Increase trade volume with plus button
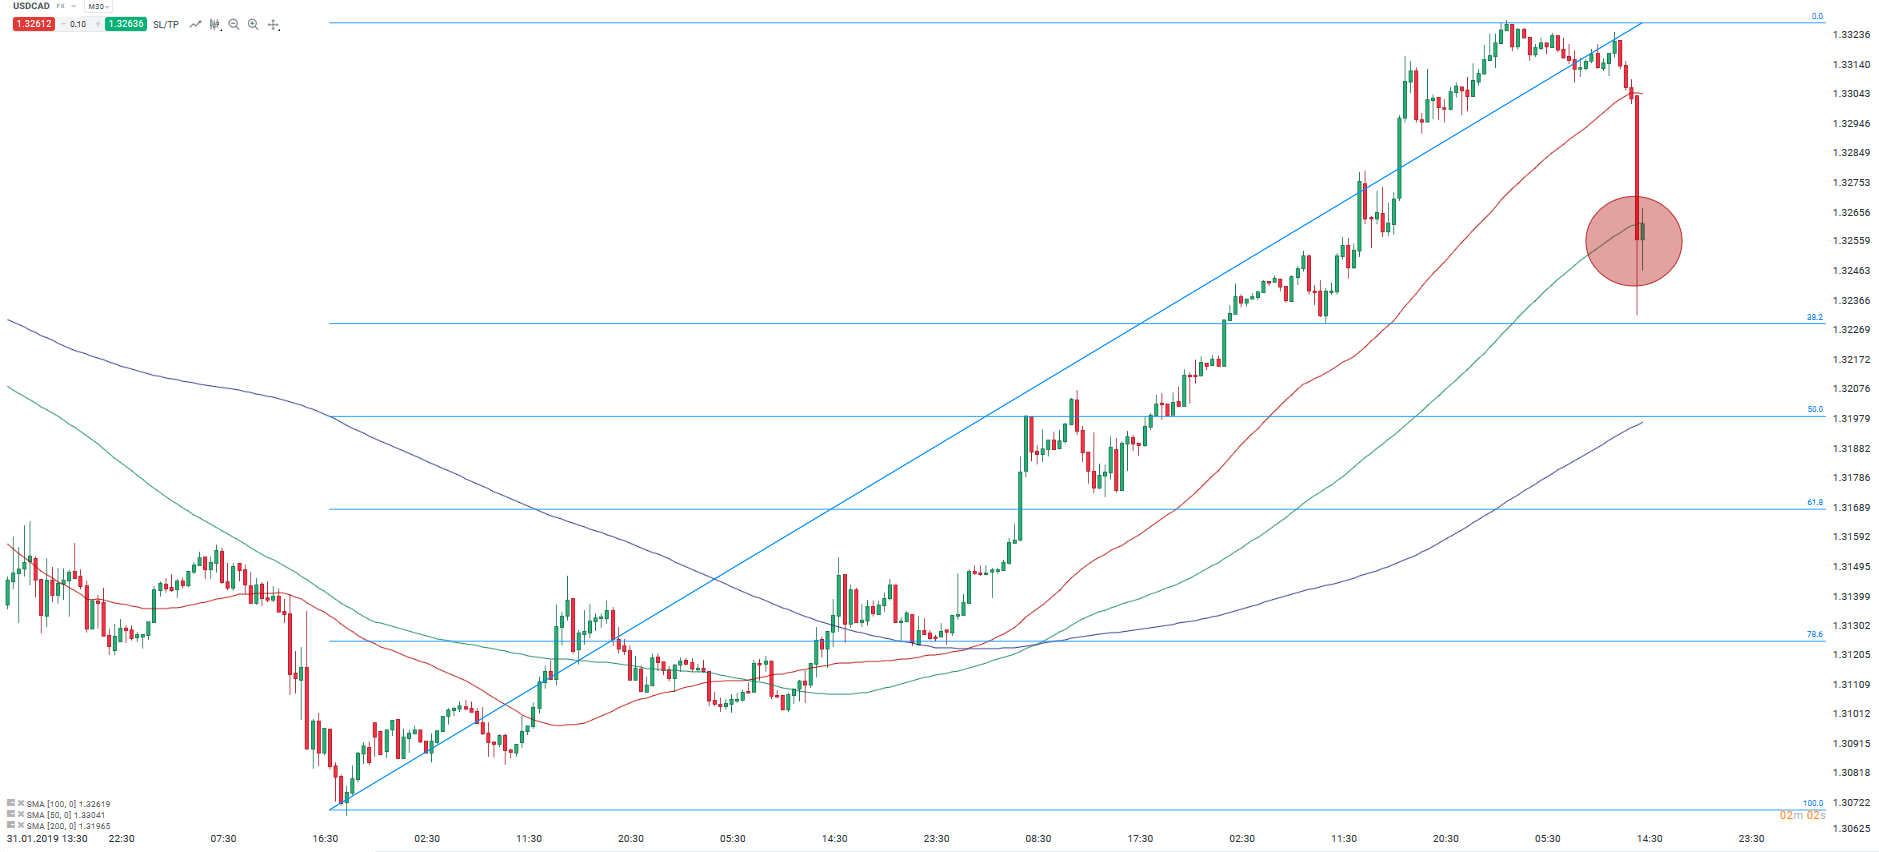1879x852 pixels. point(97,24)
